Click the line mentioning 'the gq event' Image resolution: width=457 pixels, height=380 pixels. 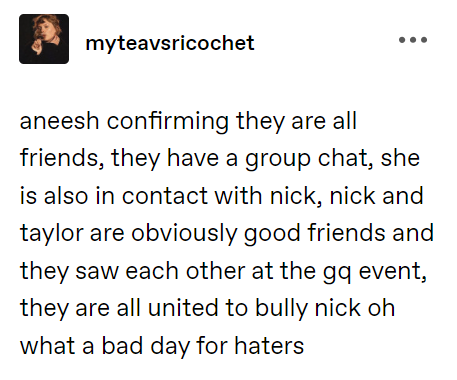click(x=223, y=271)
